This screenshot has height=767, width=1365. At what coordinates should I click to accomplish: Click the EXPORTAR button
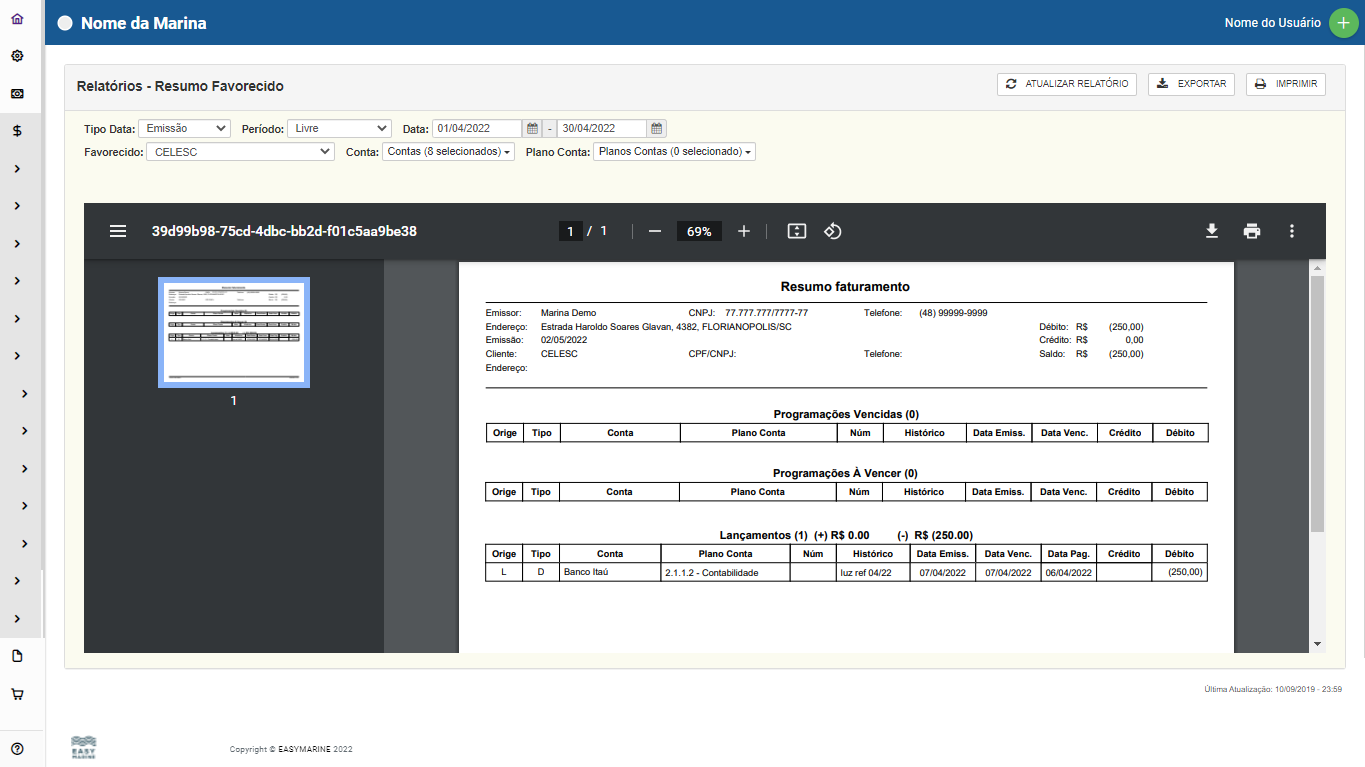(x=1191, y=84)
